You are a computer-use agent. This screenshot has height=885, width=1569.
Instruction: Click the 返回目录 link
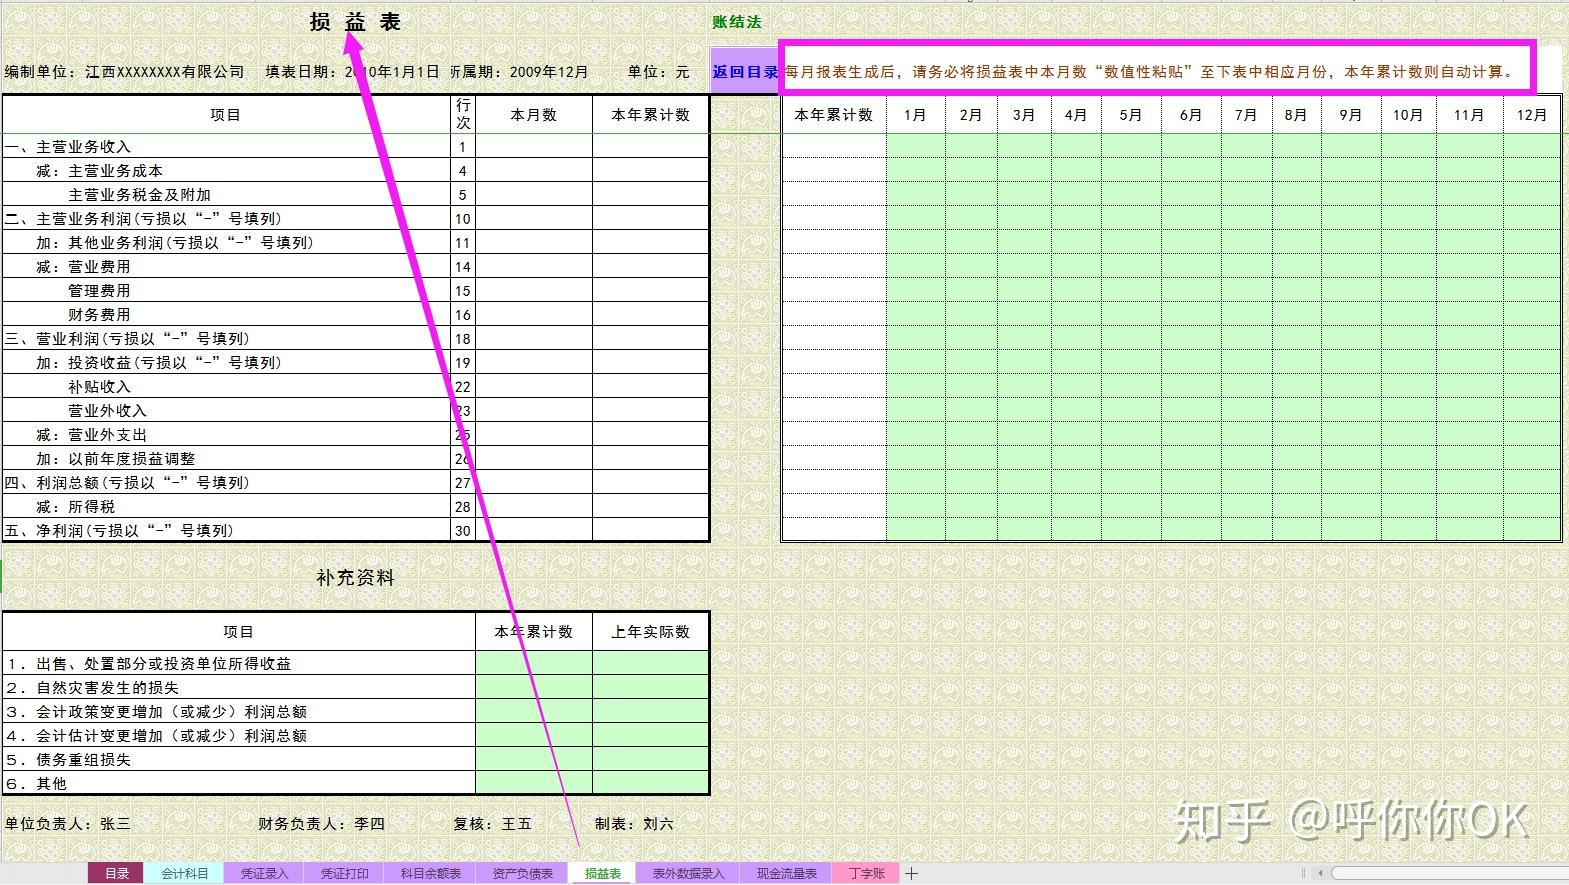[745, 72]
